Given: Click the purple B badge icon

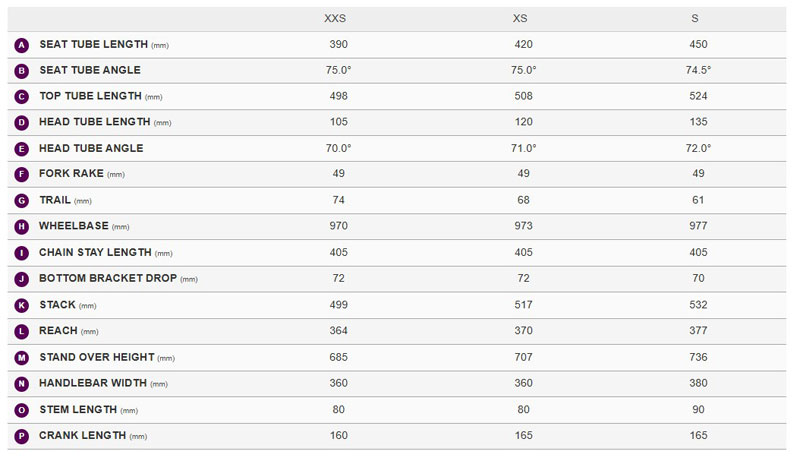Looking at the screenshot, I should (x=22, y=71).
